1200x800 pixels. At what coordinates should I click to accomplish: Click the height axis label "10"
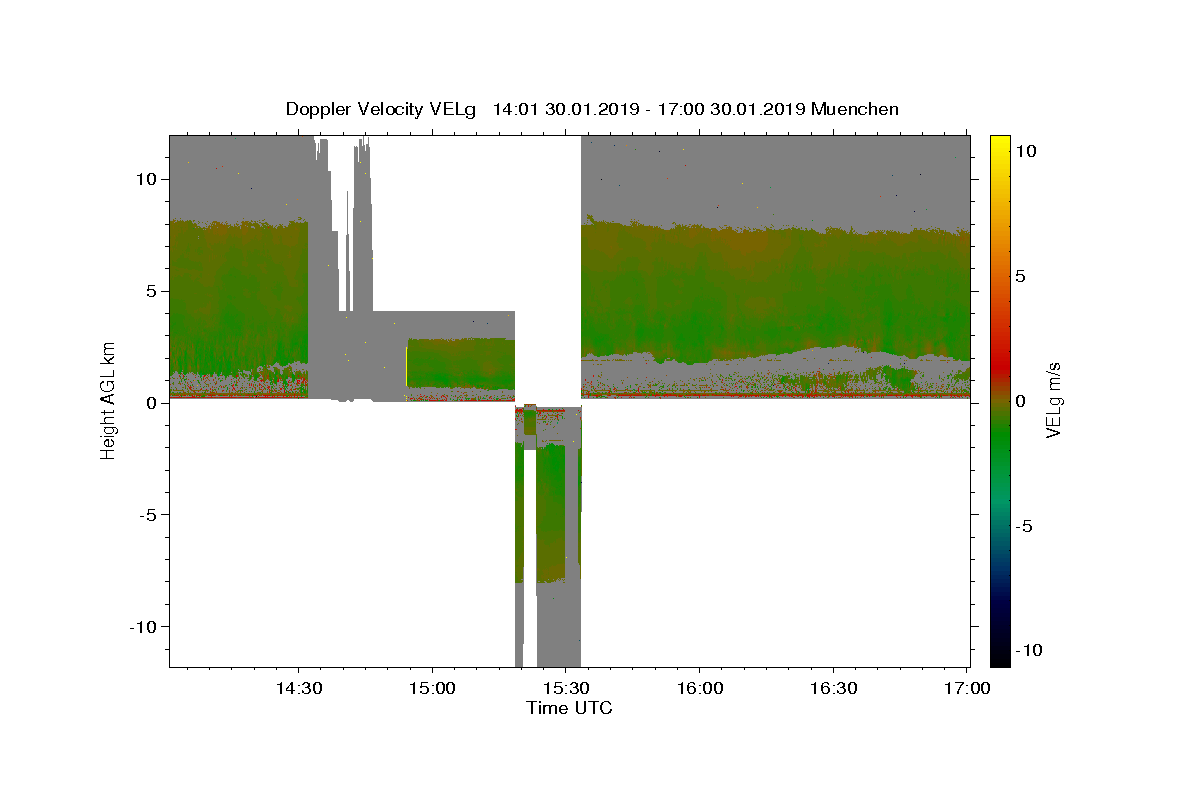pos(147,179)
